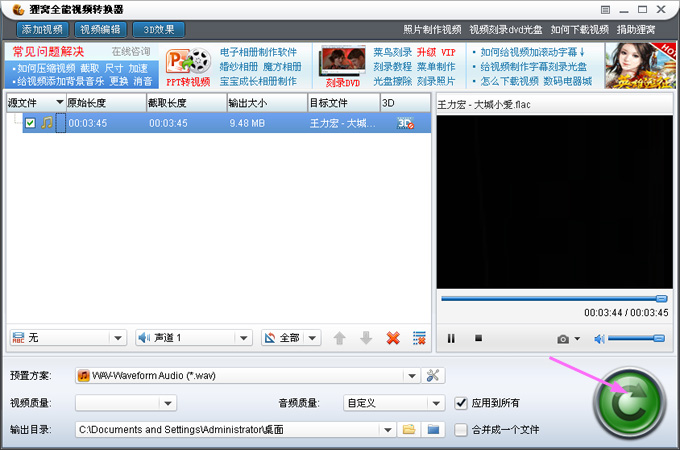Screen dimensions: 680x450
Task: Enable 合并成一个文件 checkbox
Action: [x=461, y=430]
